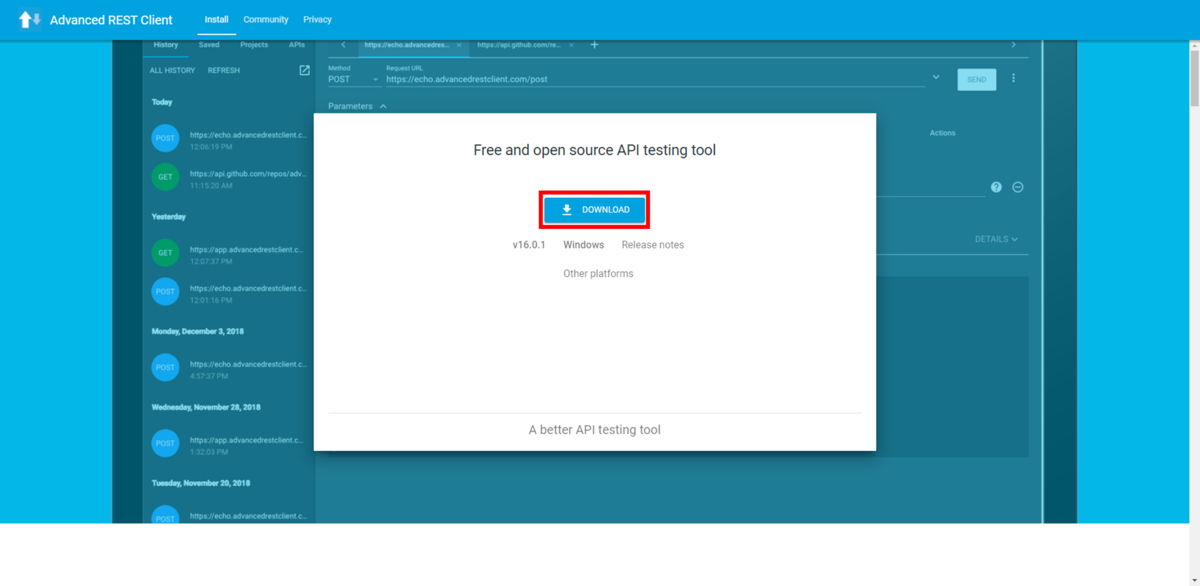Open the Other platforms link
Viewport: 1200px width, 586px height.
coord(598,274)
